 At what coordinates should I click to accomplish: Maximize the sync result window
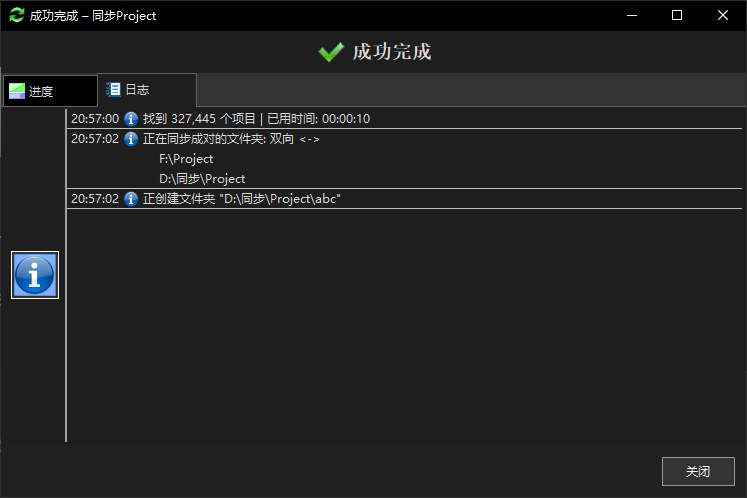click(x=677, y=15)
